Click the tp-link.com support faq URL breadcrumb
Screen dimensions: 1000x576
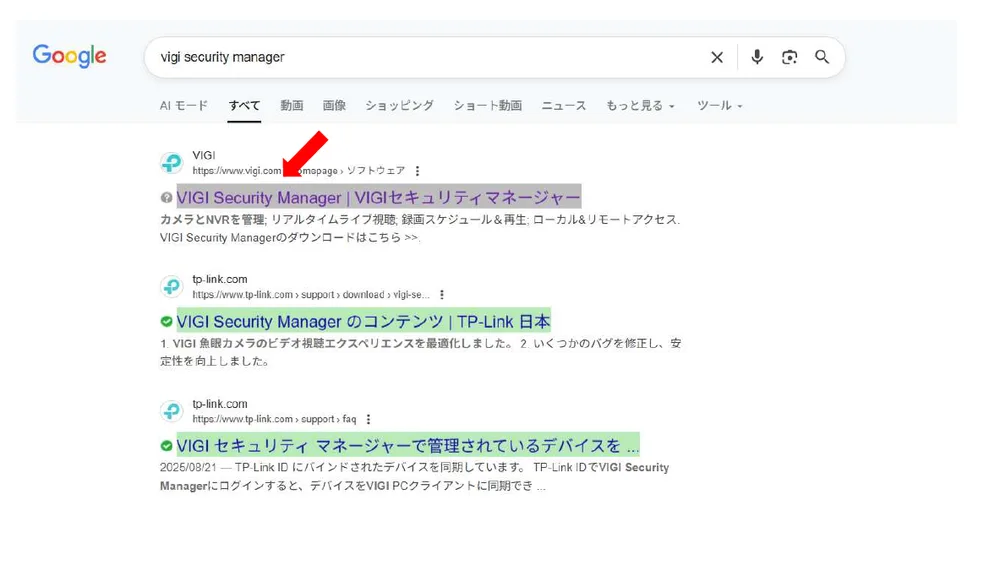pos(274,419)
